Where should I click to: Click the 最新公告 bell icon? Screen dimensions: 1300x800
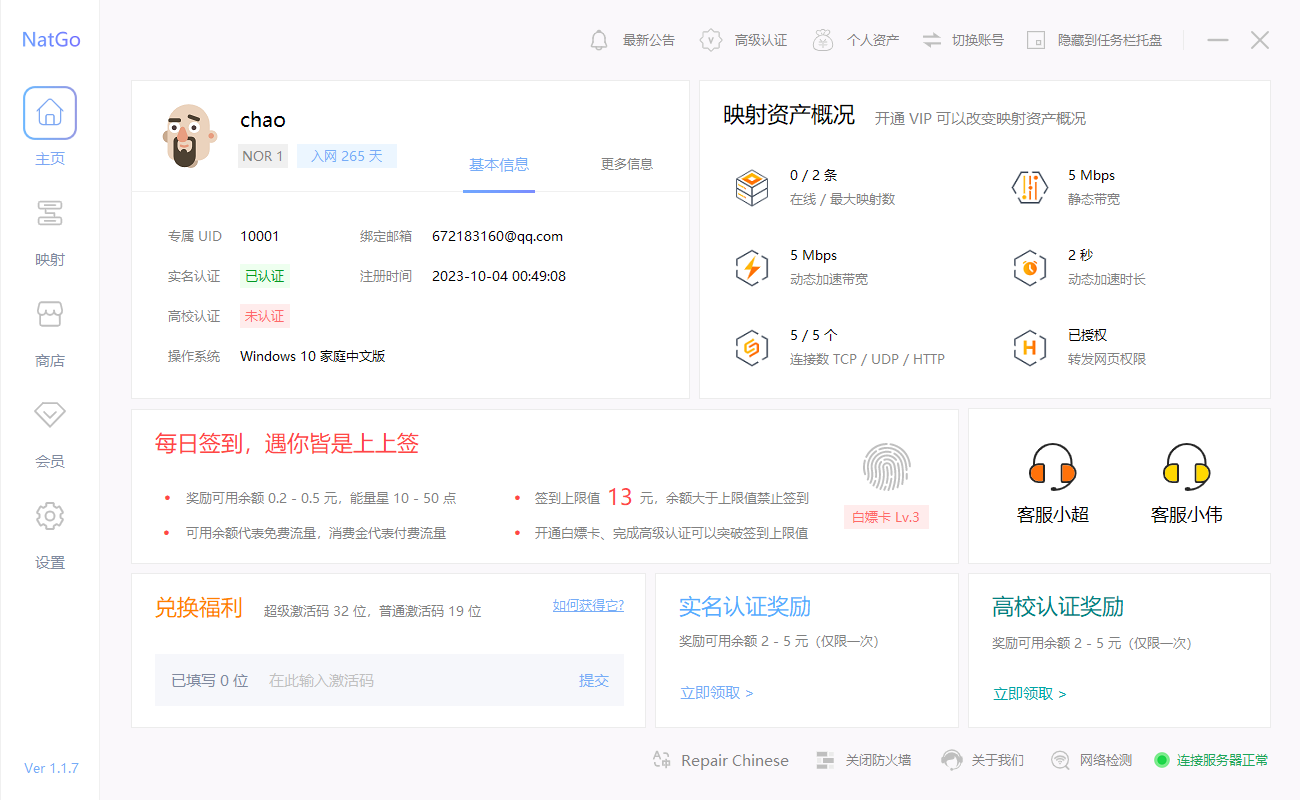tap(599, 40)
